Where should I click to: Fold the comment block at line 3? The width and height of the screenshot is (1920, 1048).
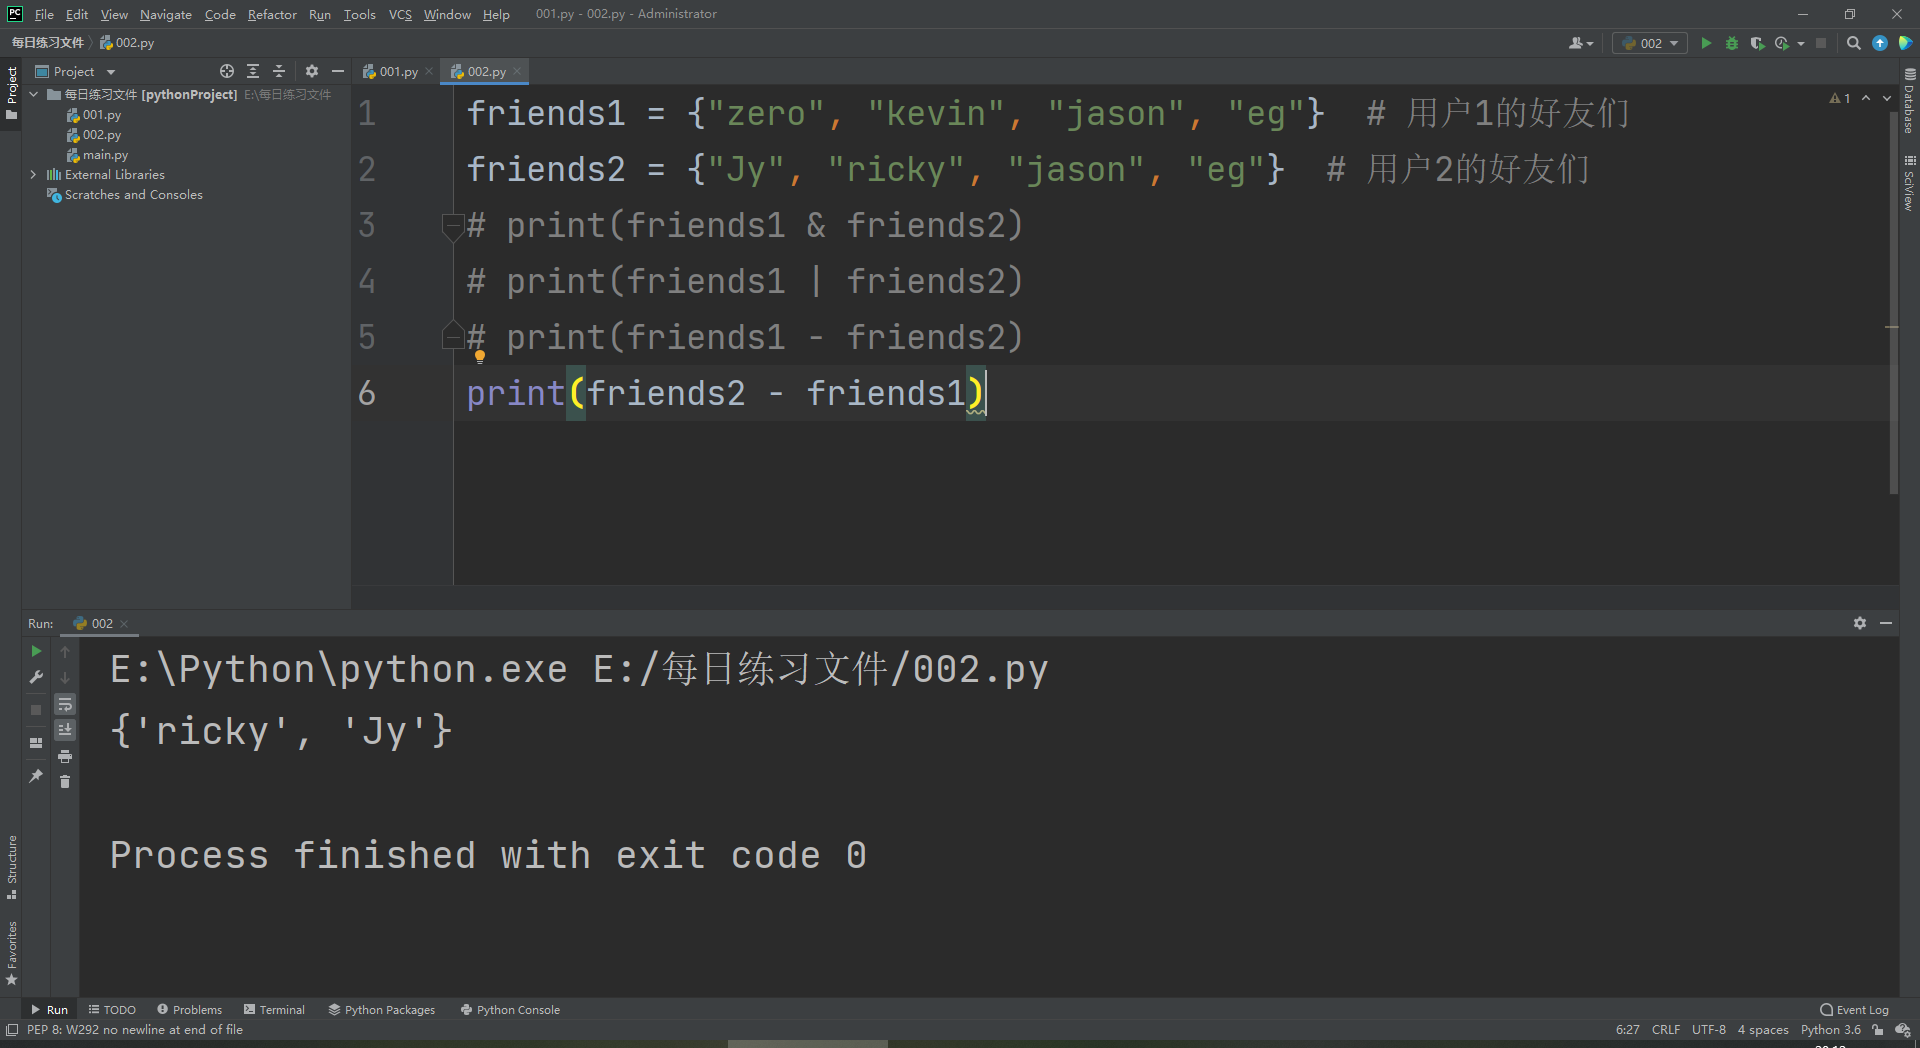click(452, 227)
